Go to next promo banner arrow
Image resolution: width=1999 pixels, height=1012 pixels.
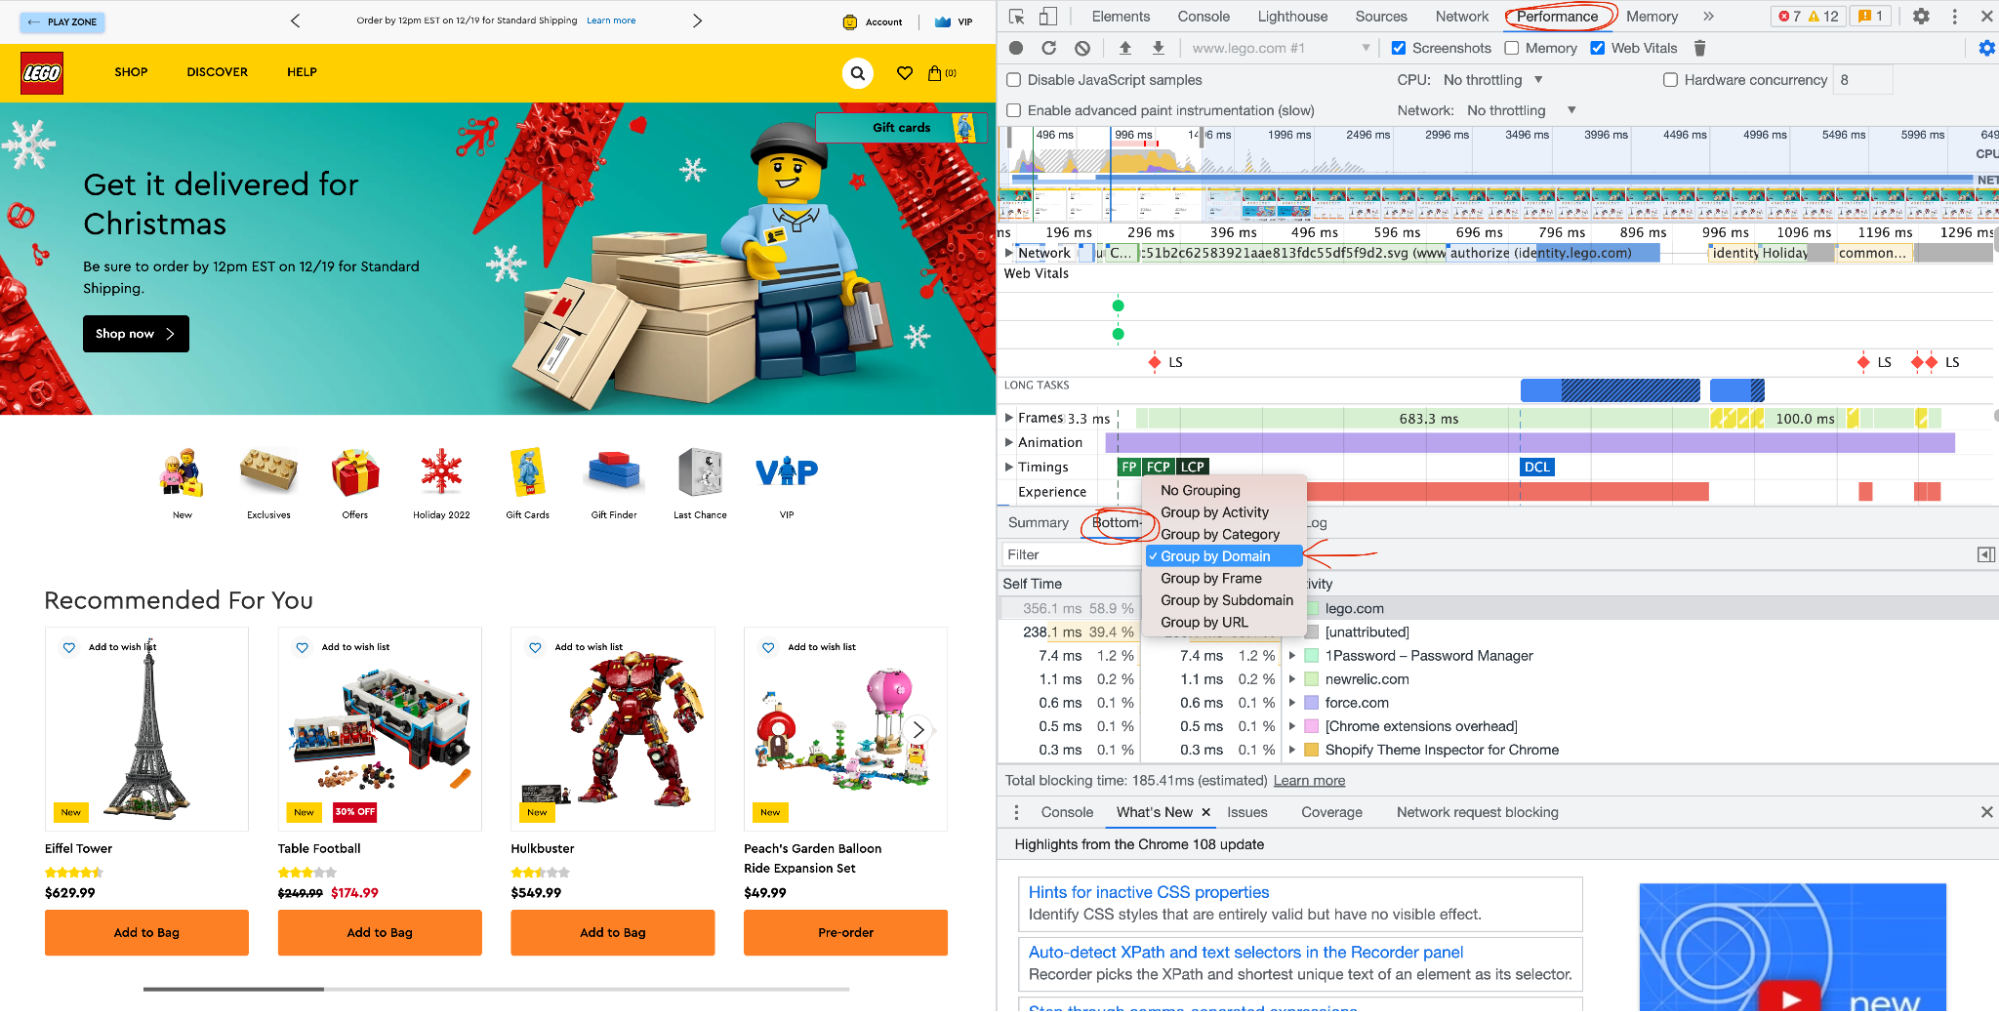pos(697,20)
